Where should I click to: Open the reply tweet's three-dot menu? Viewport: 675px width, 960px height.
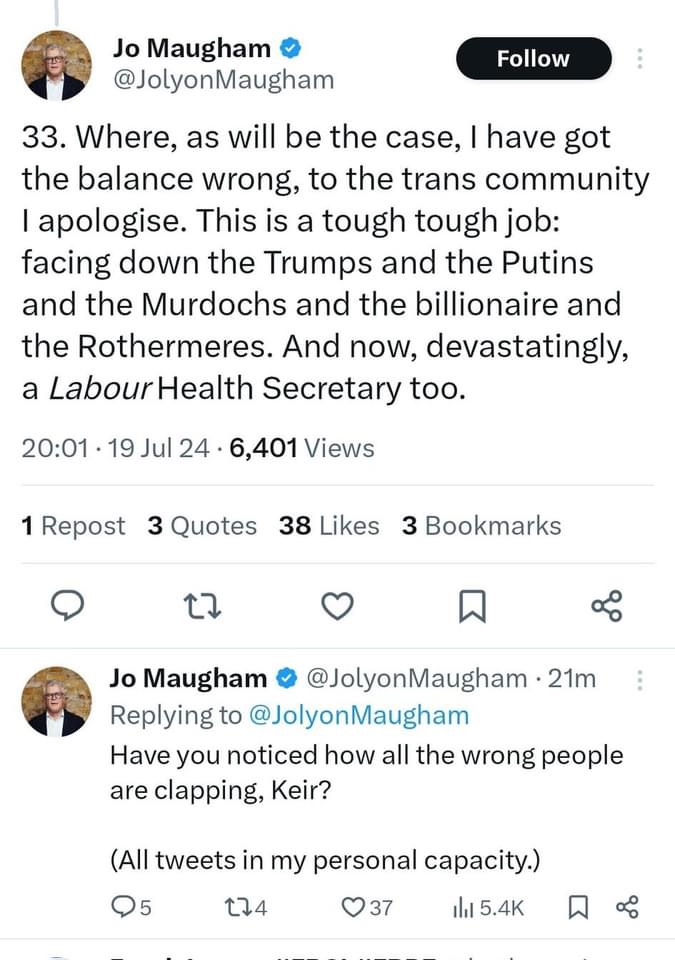tap(640, 680)
